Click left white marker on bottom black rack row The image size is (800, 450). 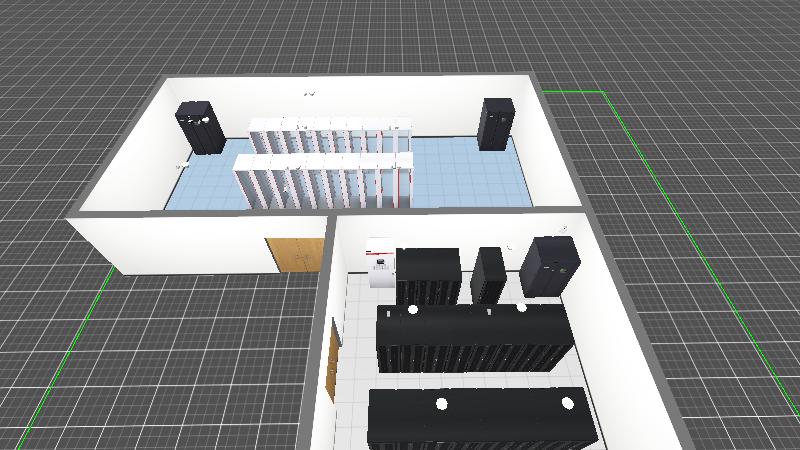(x=441, y=404)
